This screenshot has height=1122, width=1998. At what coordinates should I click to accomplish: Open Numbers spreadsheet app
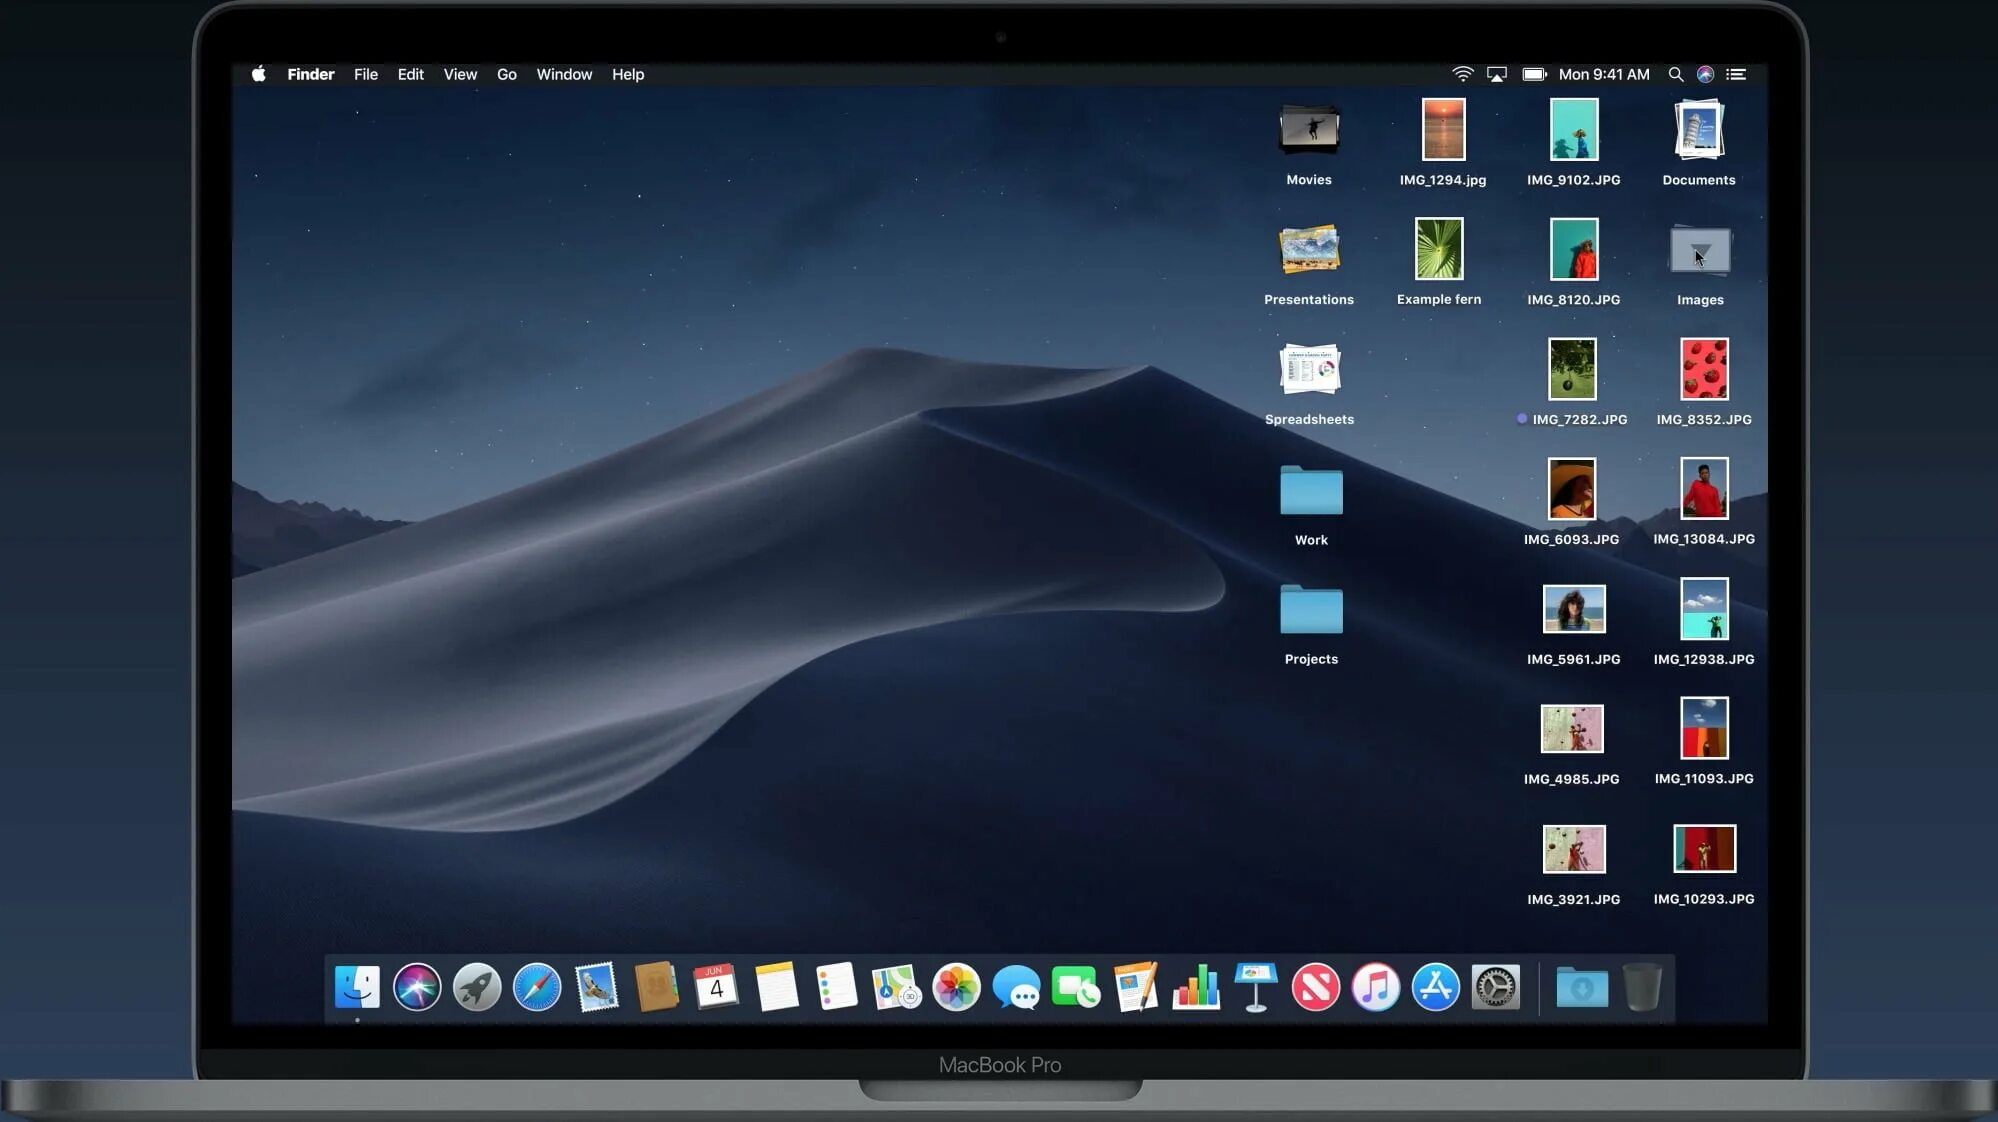point(1195,988)
